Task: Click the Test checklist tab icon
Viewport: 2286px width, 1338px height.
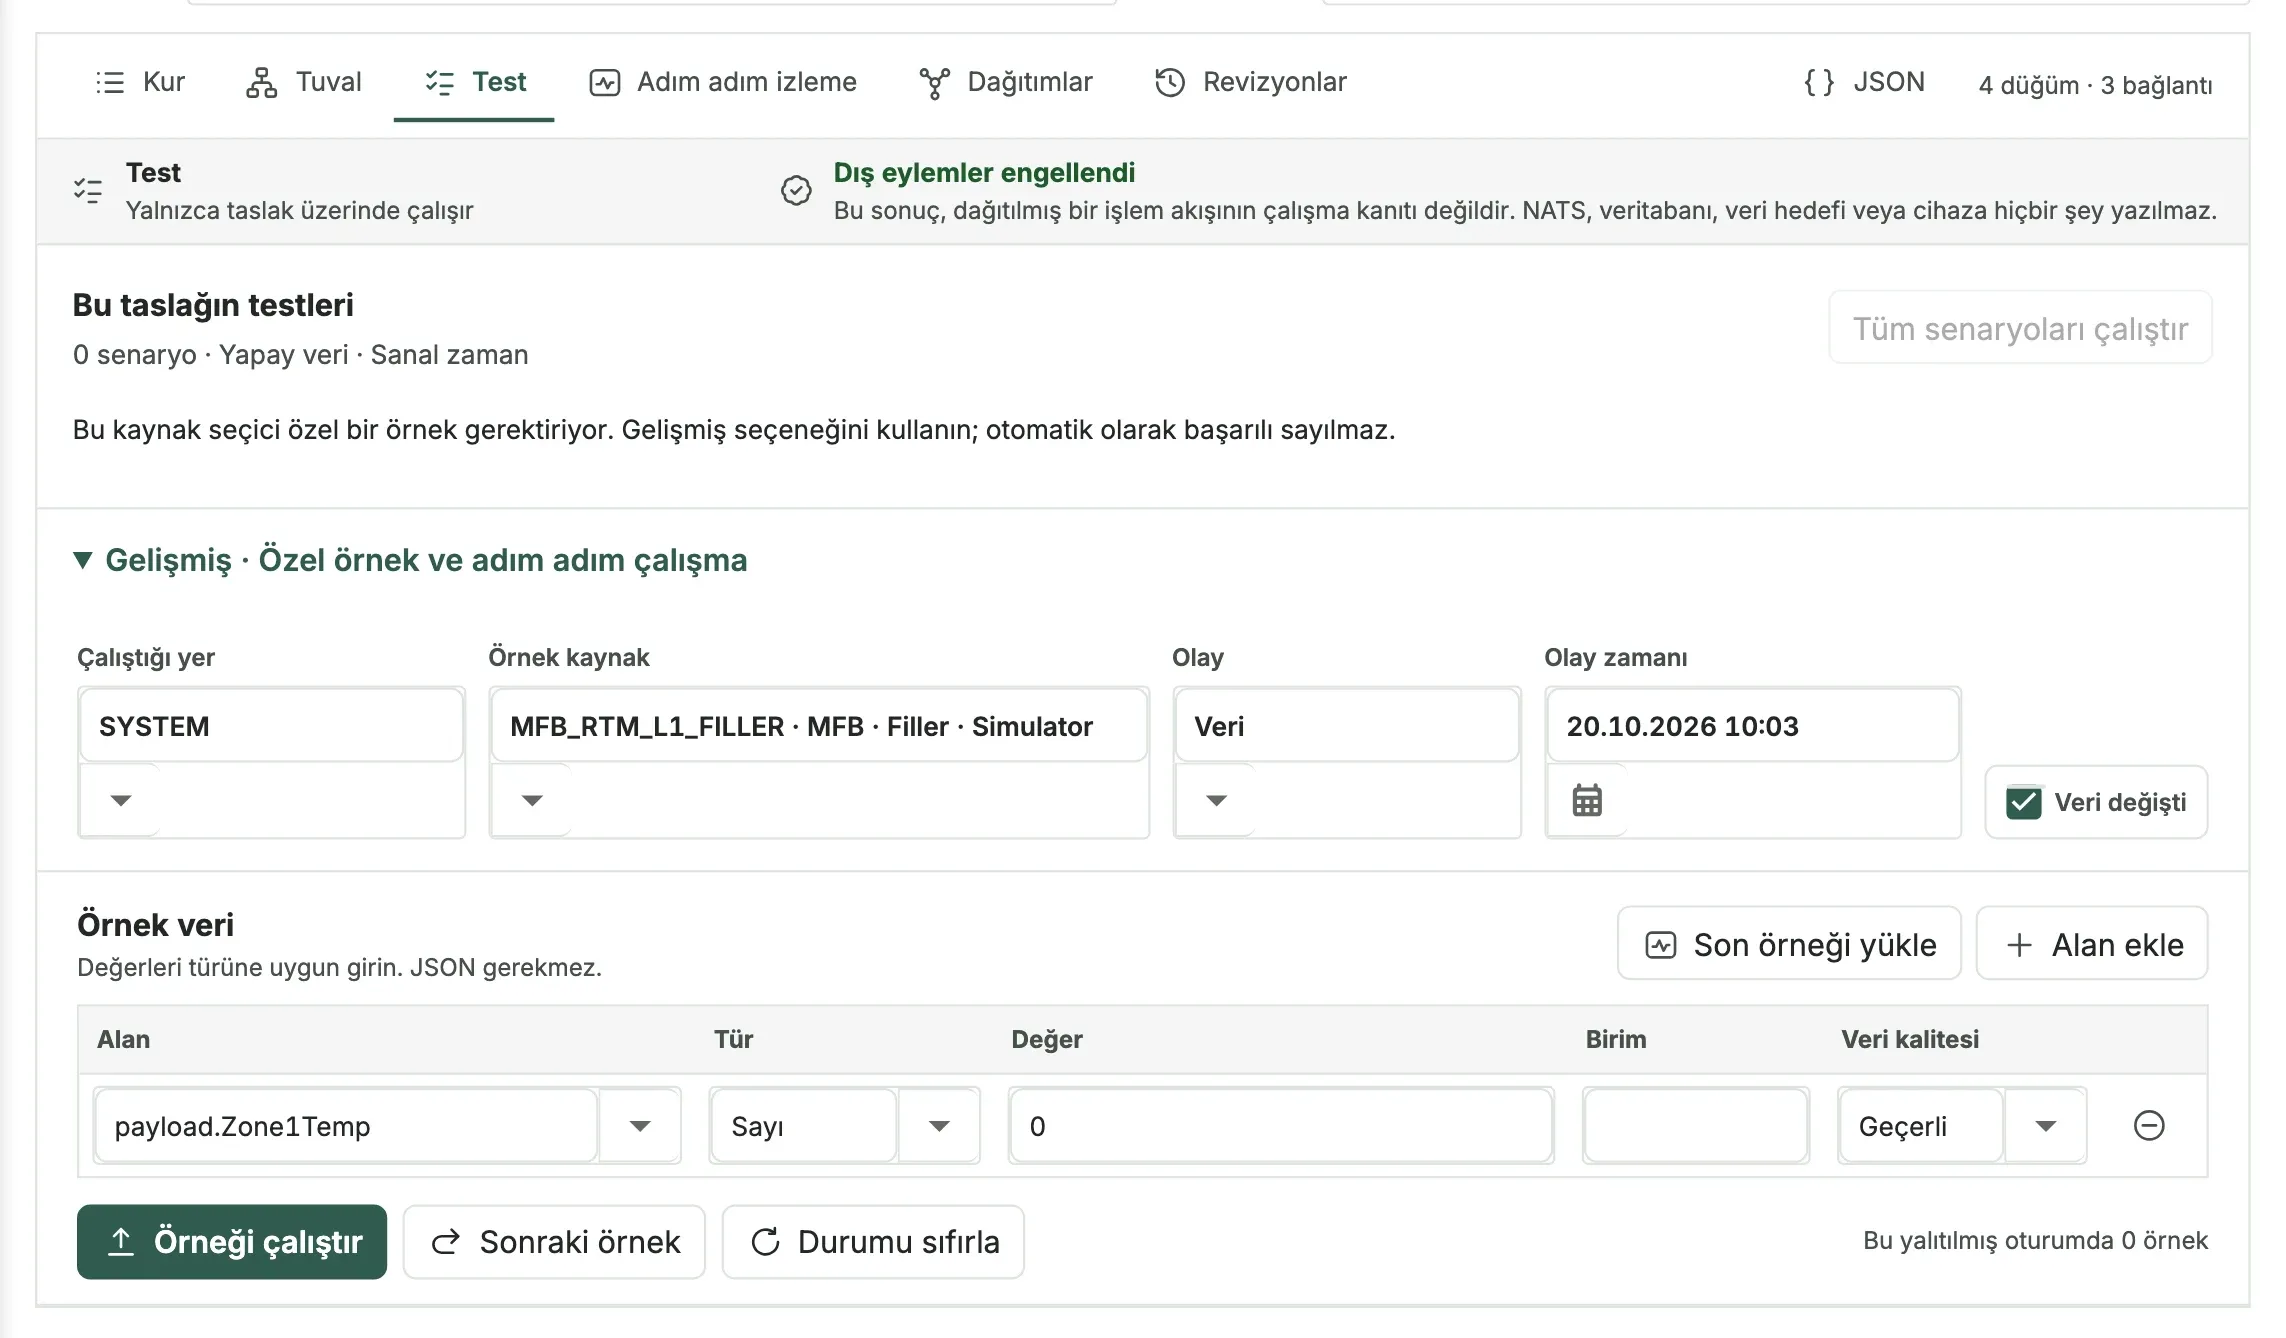Action: (440, 82)
